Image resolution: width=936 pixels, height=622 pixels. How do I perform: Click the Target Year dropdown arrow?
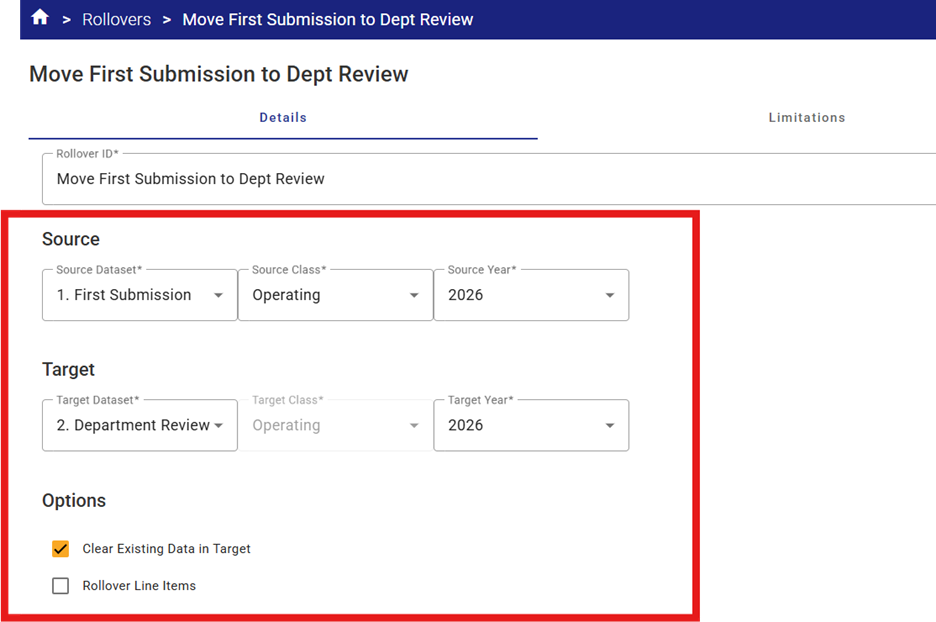(x=610, y=426)
